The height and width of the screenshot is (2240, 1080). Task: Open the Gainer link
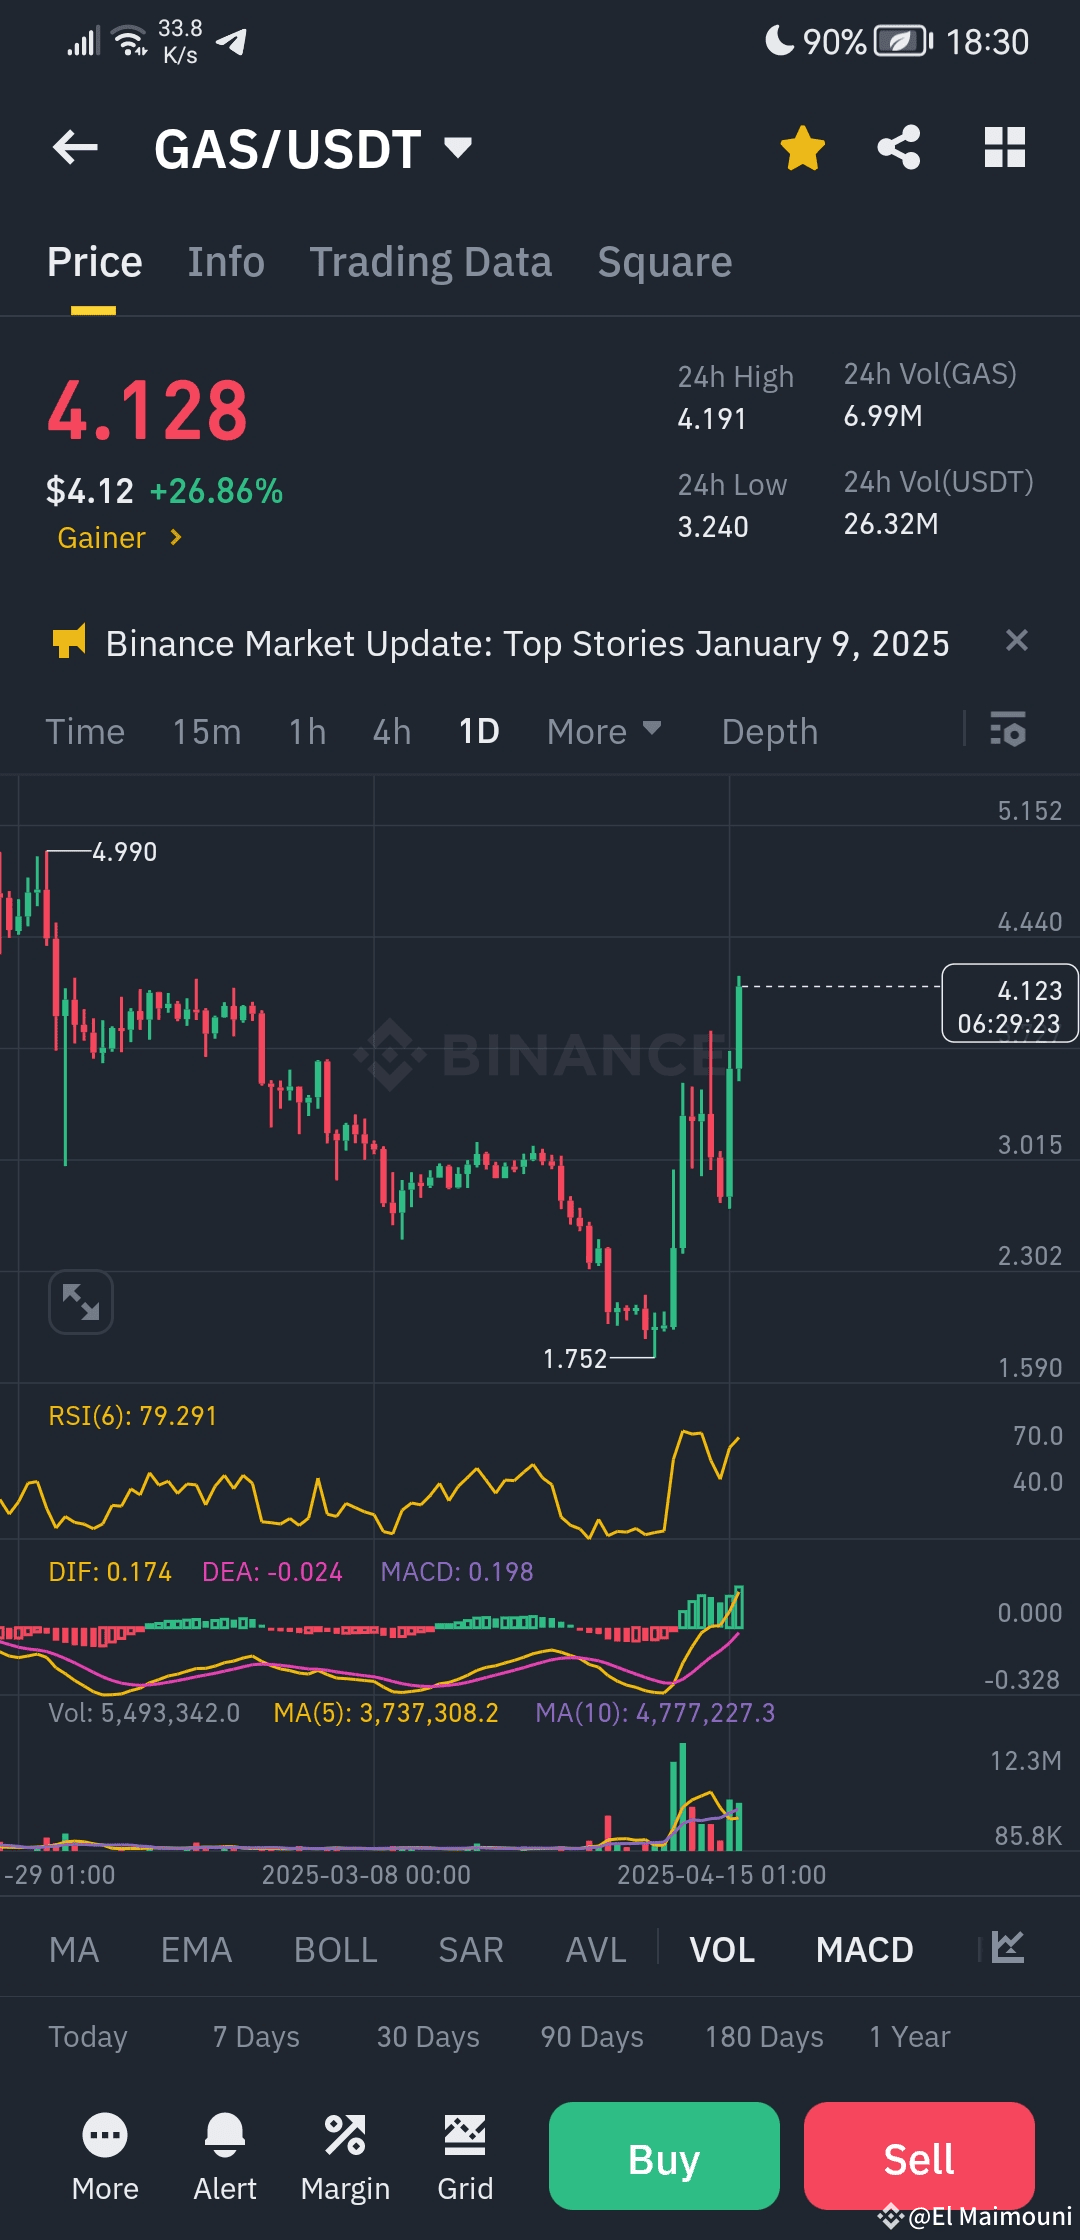tap(102, 538)
